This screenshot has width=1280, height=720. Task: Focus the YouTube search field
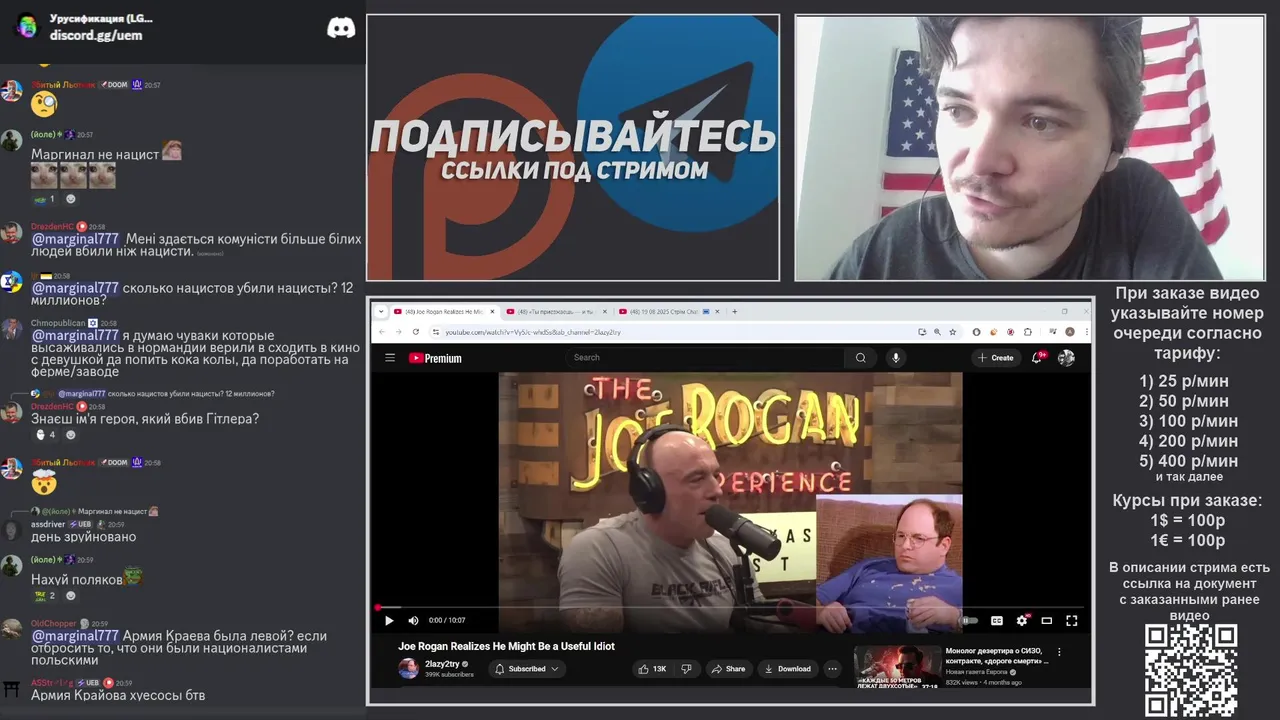(705, 358)
